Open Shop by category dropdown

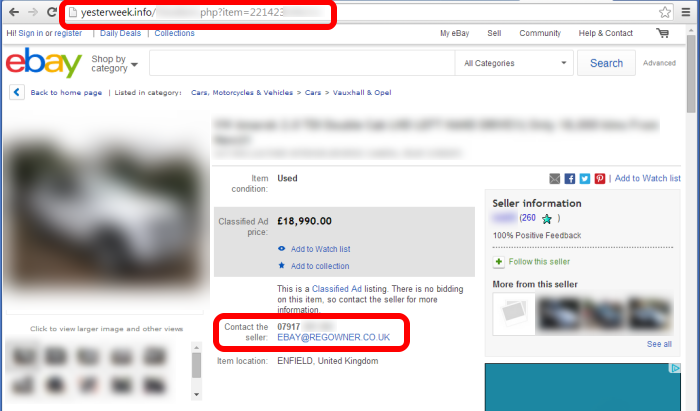pyautogui.click(x=114, y=63)
